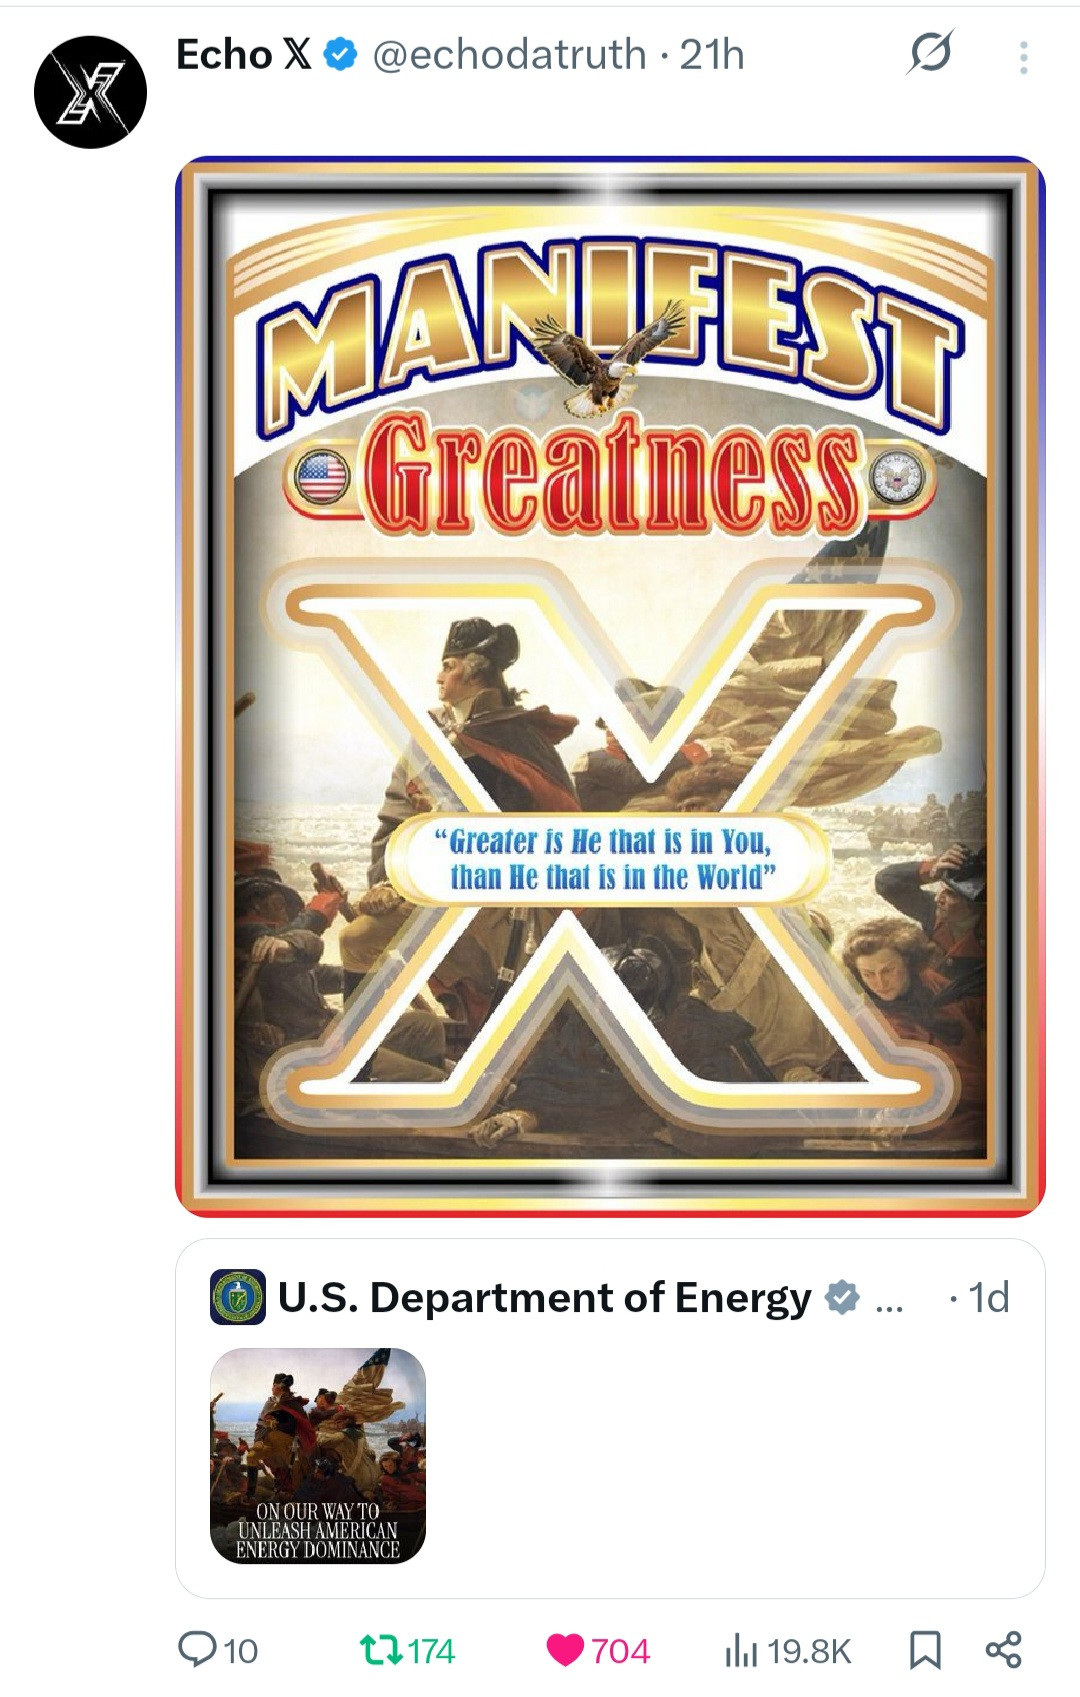
Task: Click Echo X blue verified badge
Action: pyautogui.click(x=342, y=54)
